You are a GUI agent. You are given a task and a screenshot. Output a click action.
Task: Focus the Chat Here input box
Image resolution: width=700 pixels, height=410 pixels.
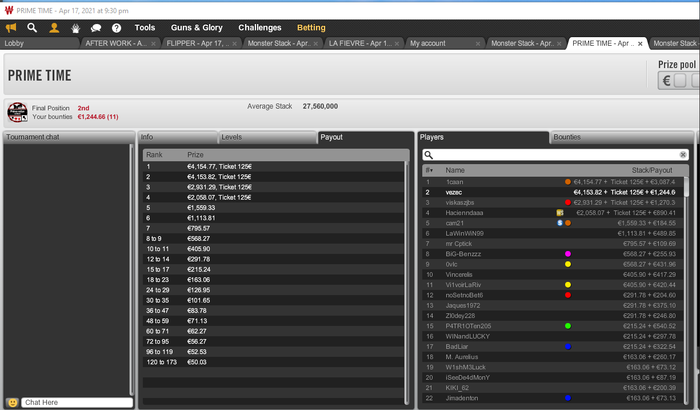pyautogui.click(x=77, y=402)
